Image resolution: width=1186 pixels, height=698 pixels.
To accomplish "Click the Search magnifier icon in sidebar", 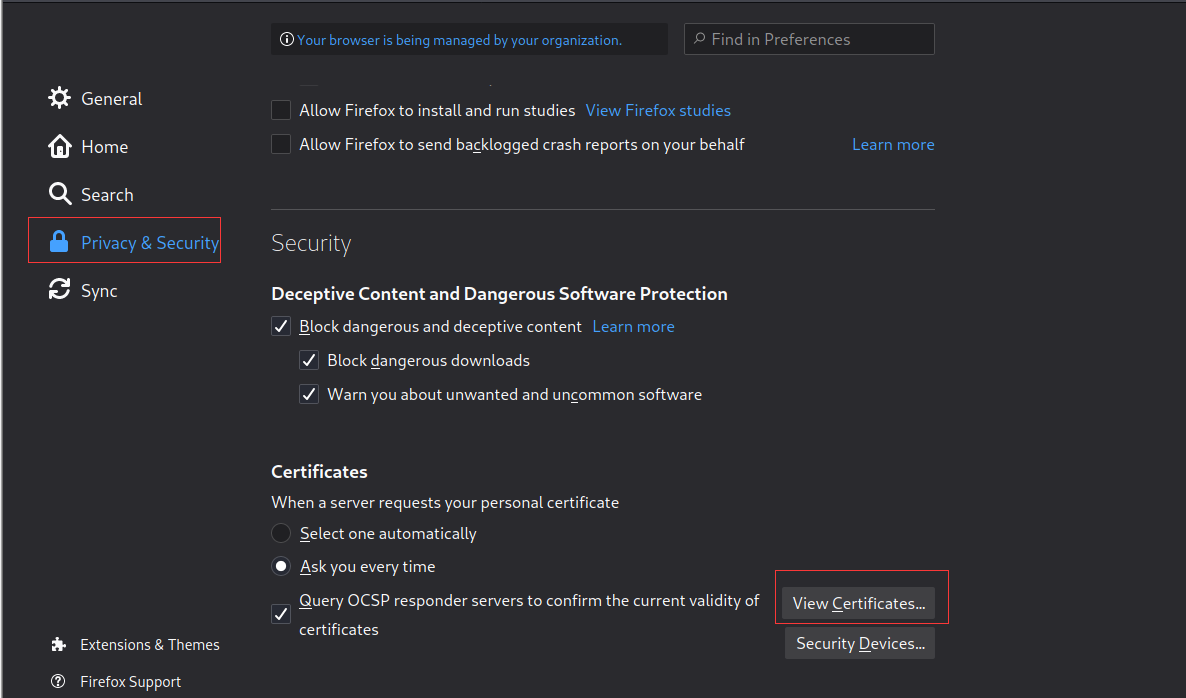I will pos(60,194).
